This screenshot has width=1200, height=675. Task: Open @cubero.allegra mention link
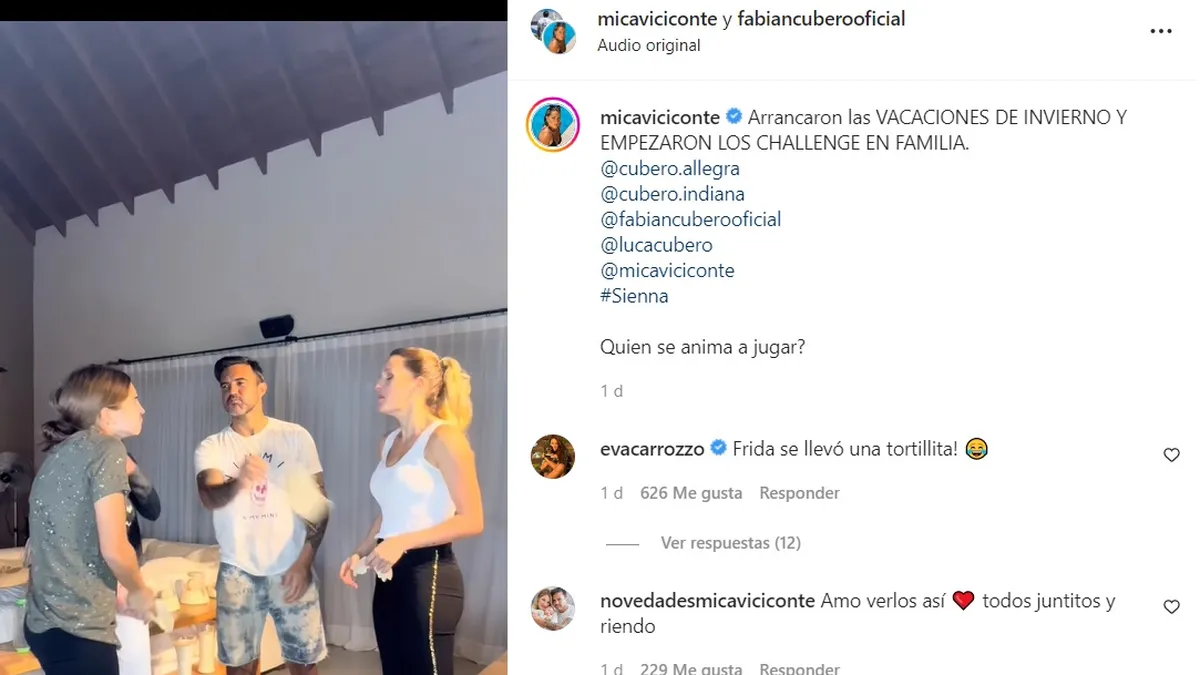[x=669, y=169]
